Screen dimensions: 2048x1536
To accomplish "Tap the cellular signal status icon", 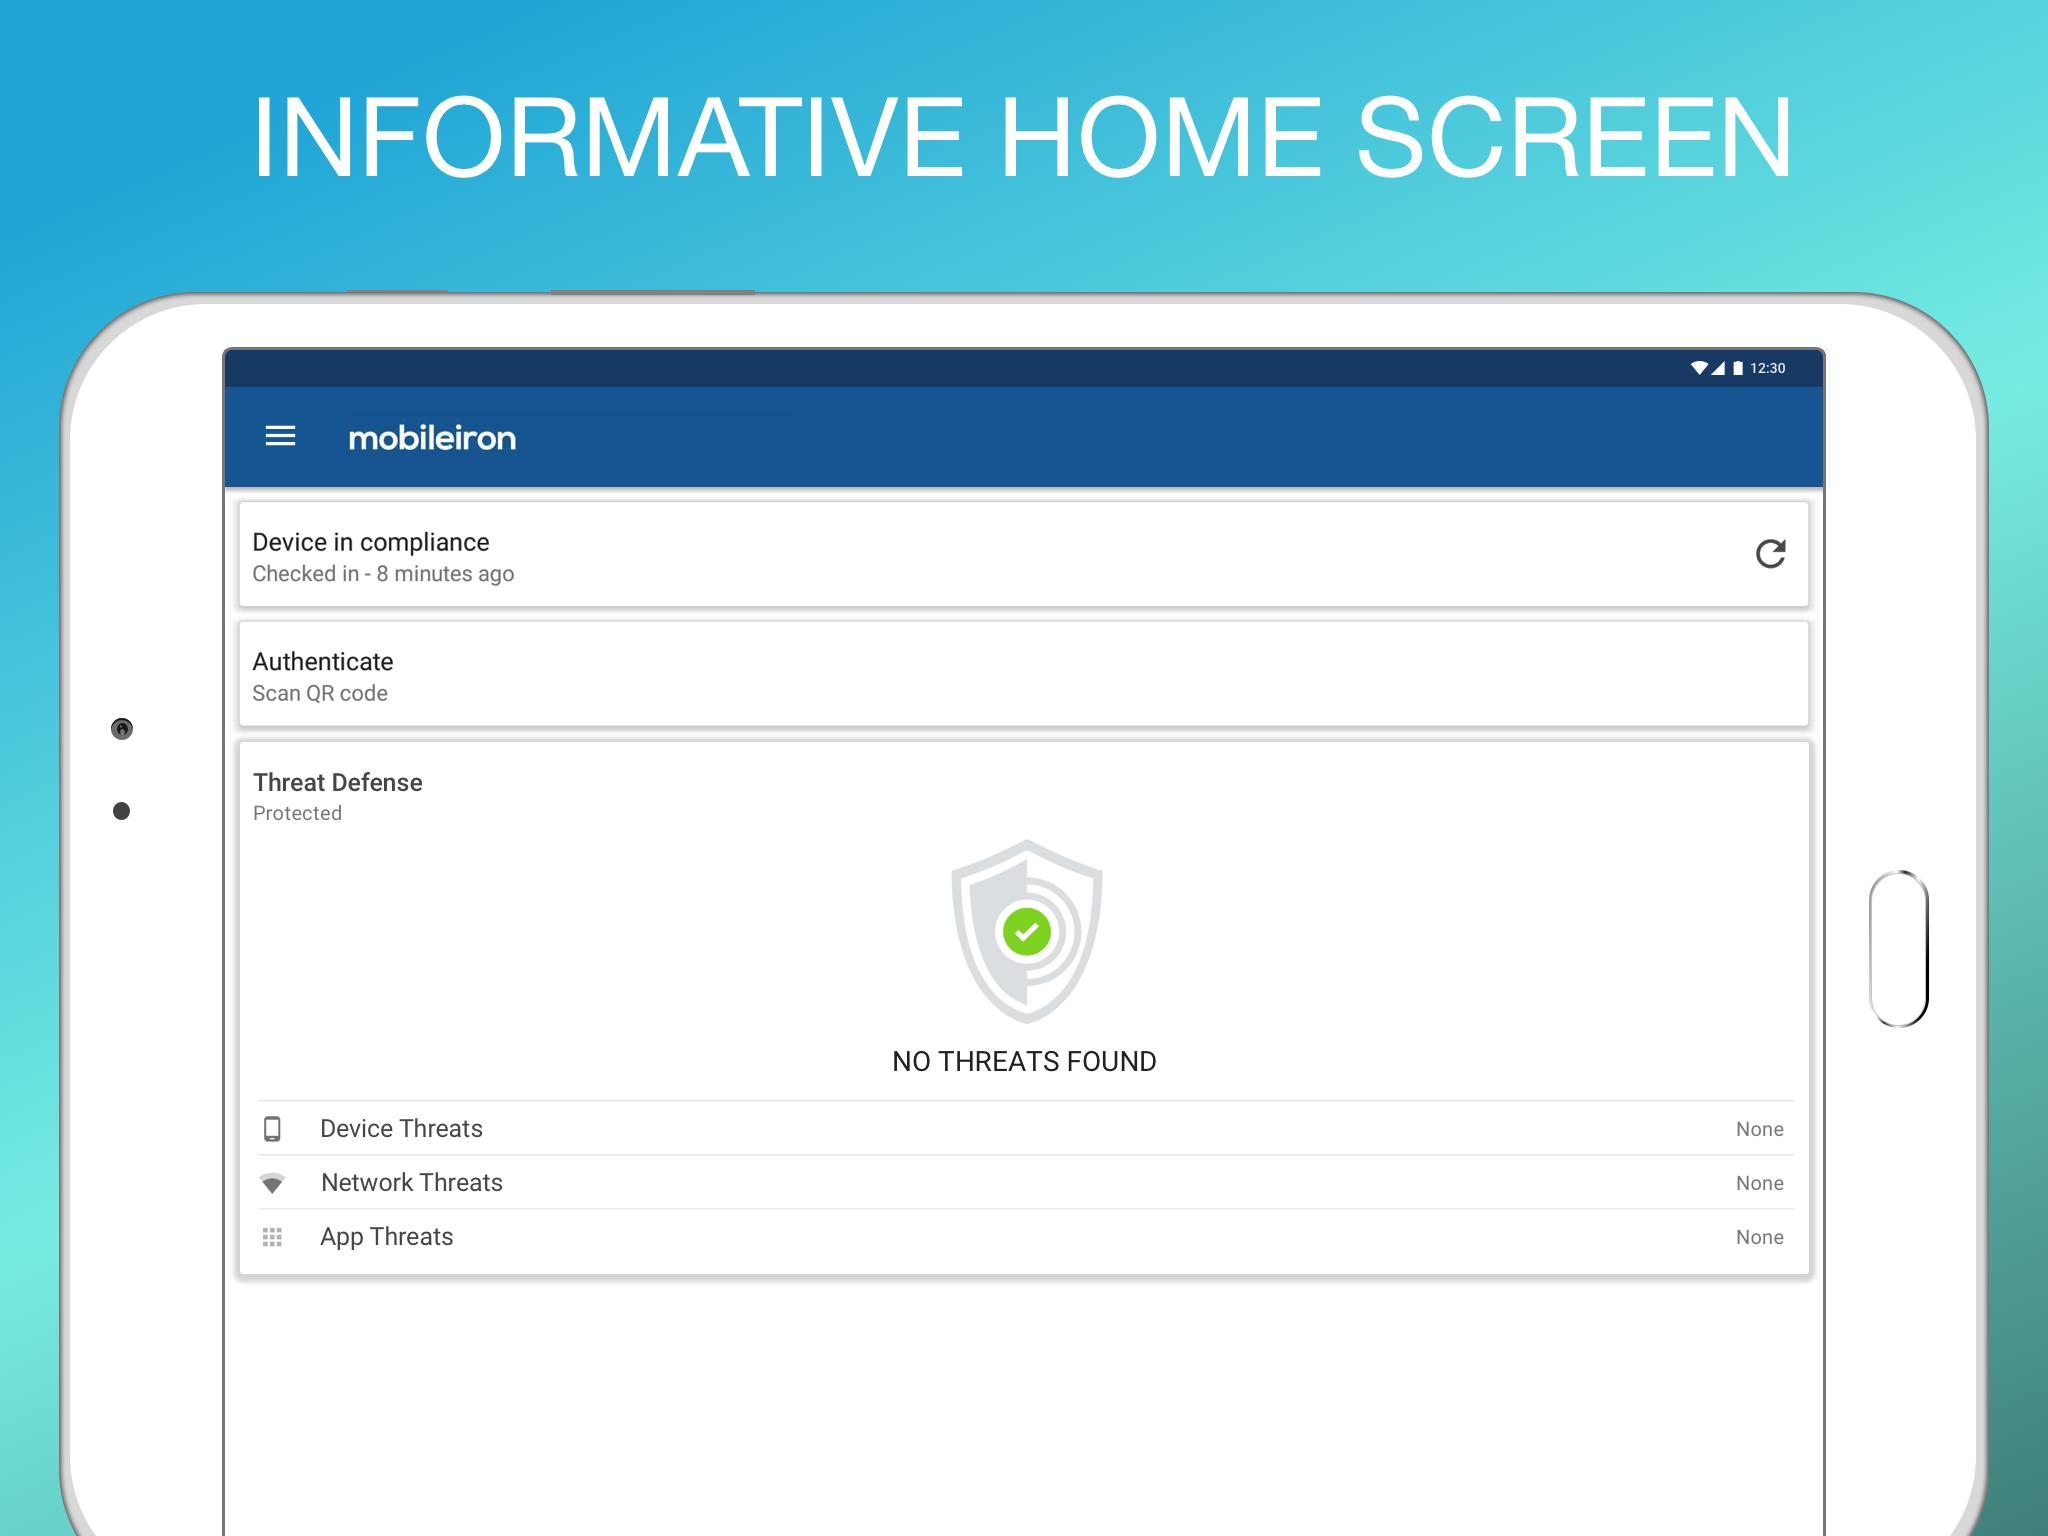I will (x=1717, y=368).
